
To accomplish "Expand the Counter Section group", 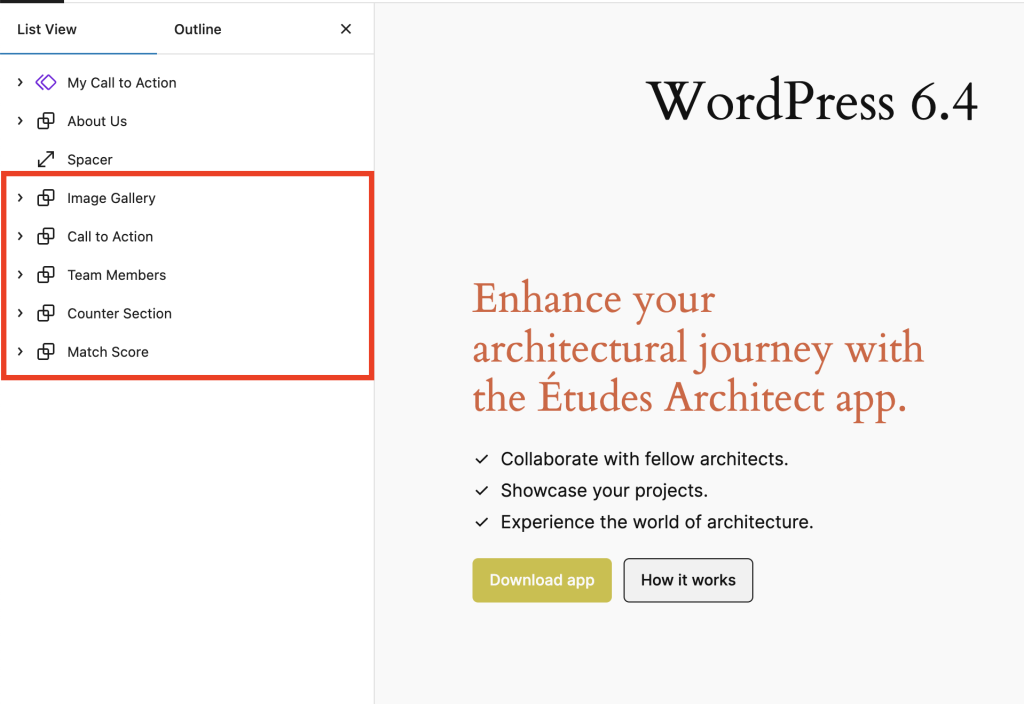I will pos(20,313).
